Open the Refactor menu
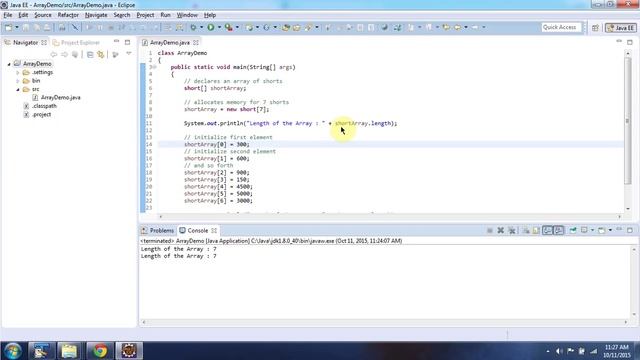 pos(68,15)
